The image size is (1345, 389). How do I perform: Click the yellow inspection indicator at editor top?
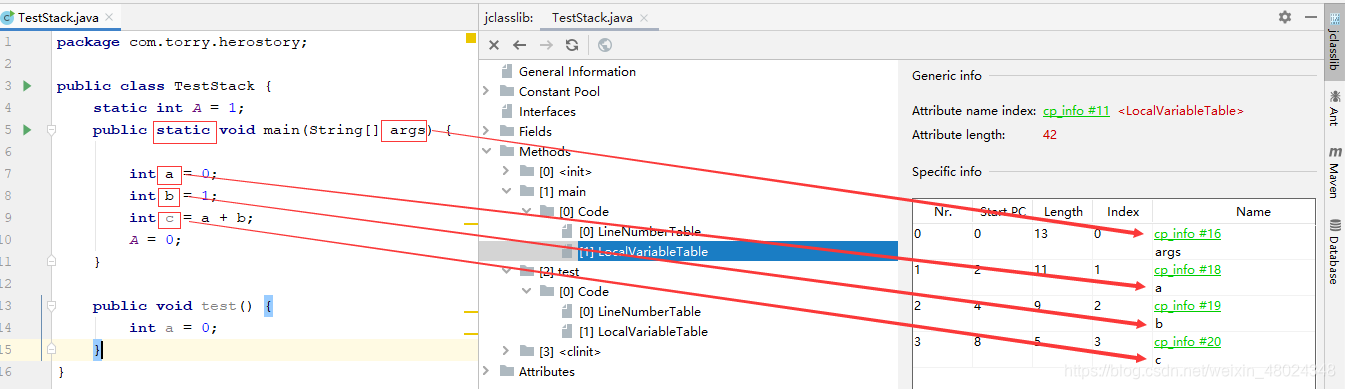pos(471,39)
